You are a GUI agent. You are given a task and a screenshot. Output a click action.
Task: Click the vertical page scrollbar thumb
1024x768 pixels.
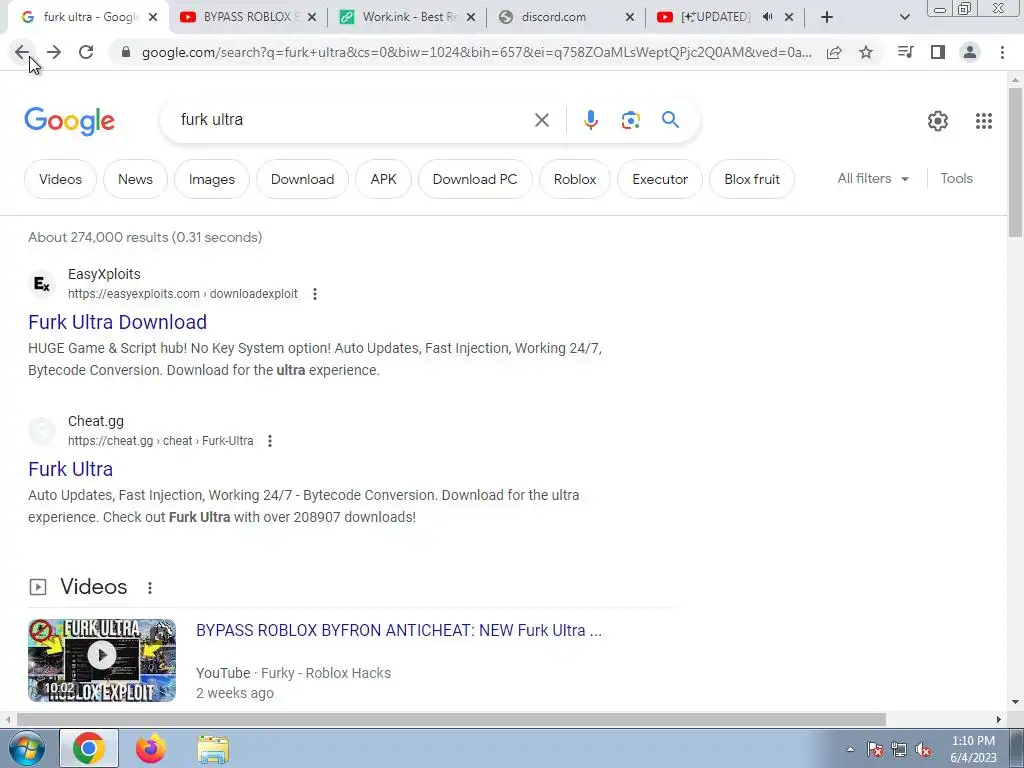tap(1015, 162)
